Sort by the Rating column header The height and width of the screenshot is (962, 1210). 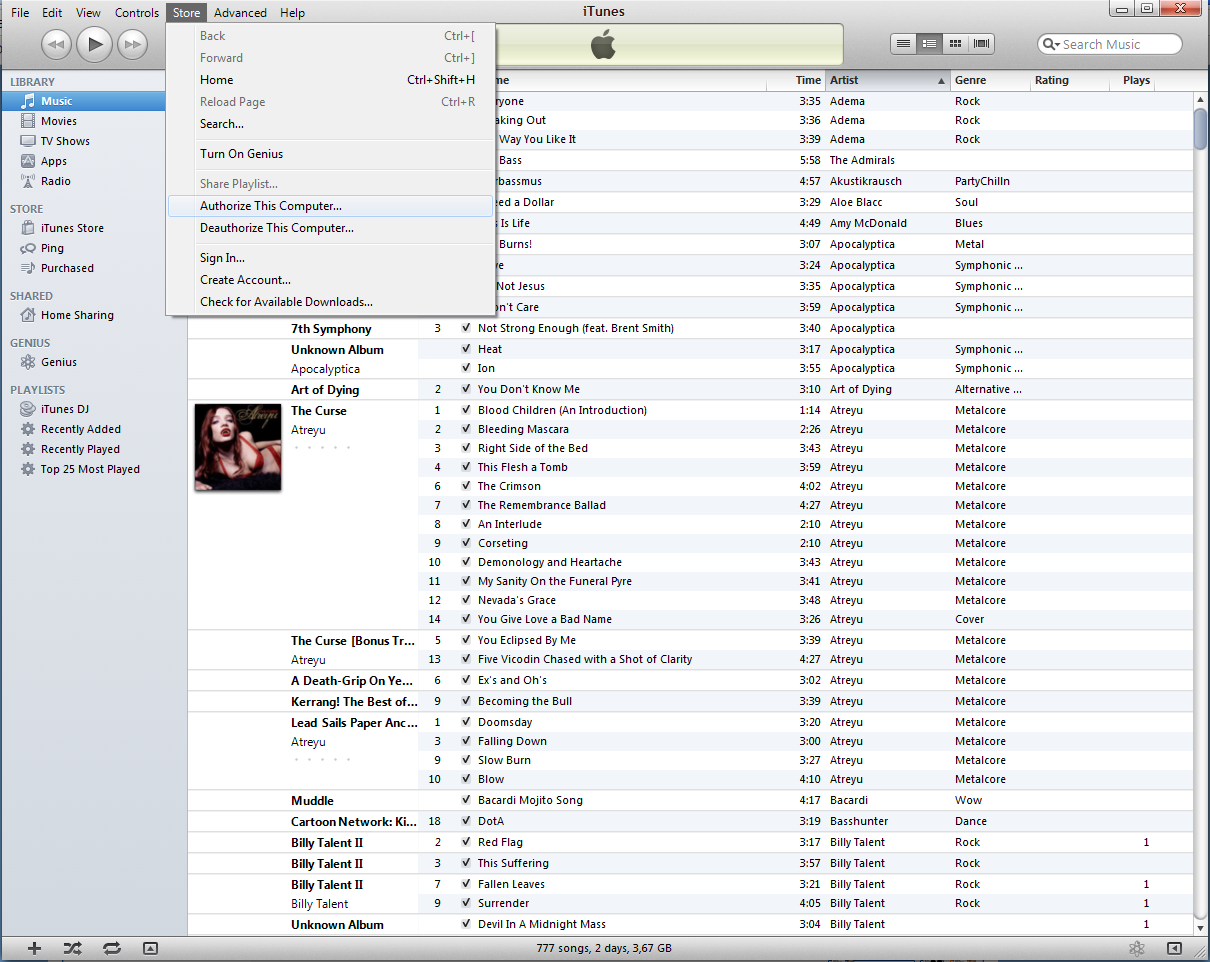coord(1069,80)
